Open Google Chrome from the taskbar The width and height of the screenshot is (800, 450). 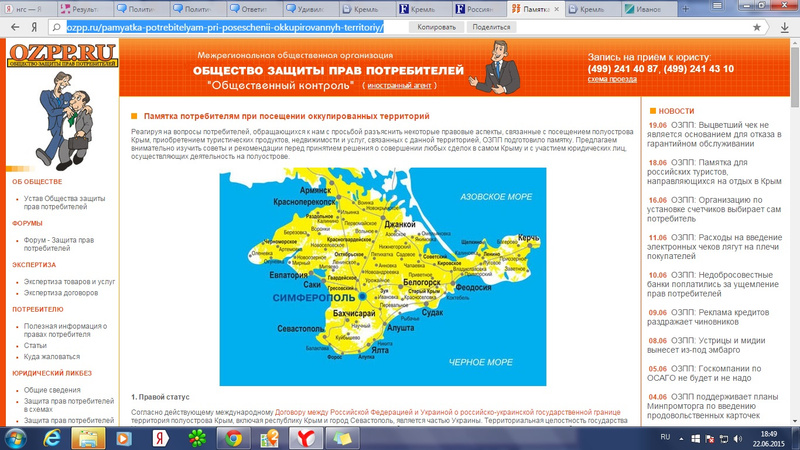pyautogui.click(x=233, y=437)
